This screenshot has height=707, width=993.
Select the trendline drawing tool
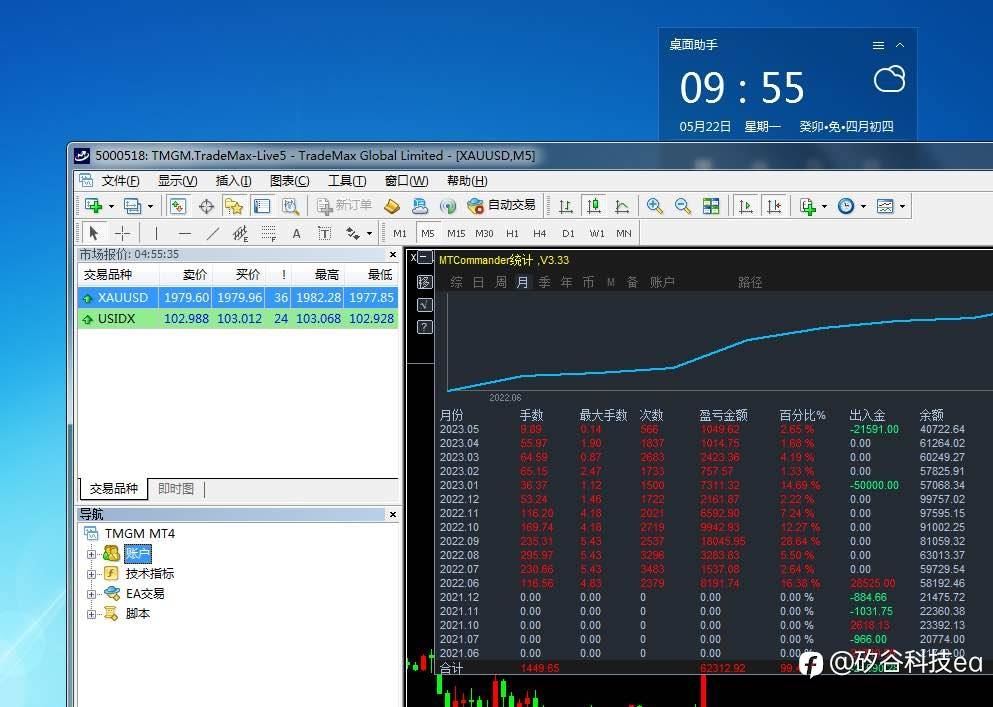pyautogui.click(x=213, y=233)
